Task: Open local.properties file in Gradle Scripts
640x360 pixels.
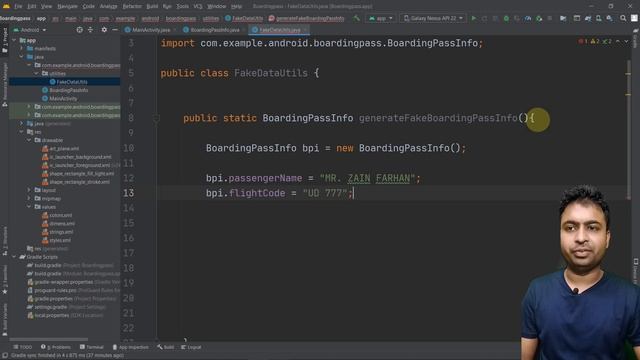Action: point(65,316)
